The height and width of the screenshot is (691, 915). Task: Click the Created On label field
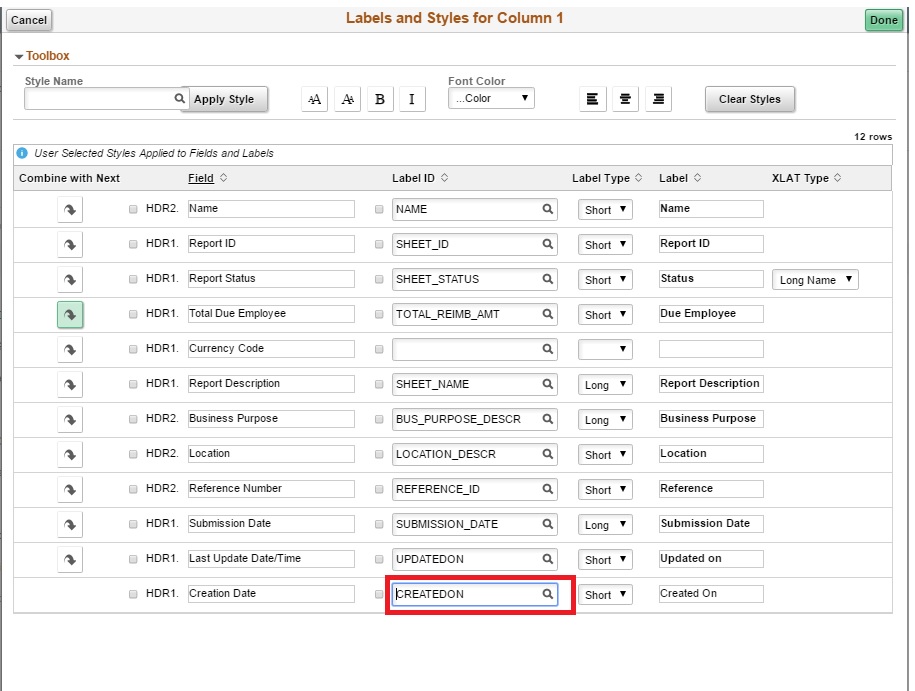point(711,594)
